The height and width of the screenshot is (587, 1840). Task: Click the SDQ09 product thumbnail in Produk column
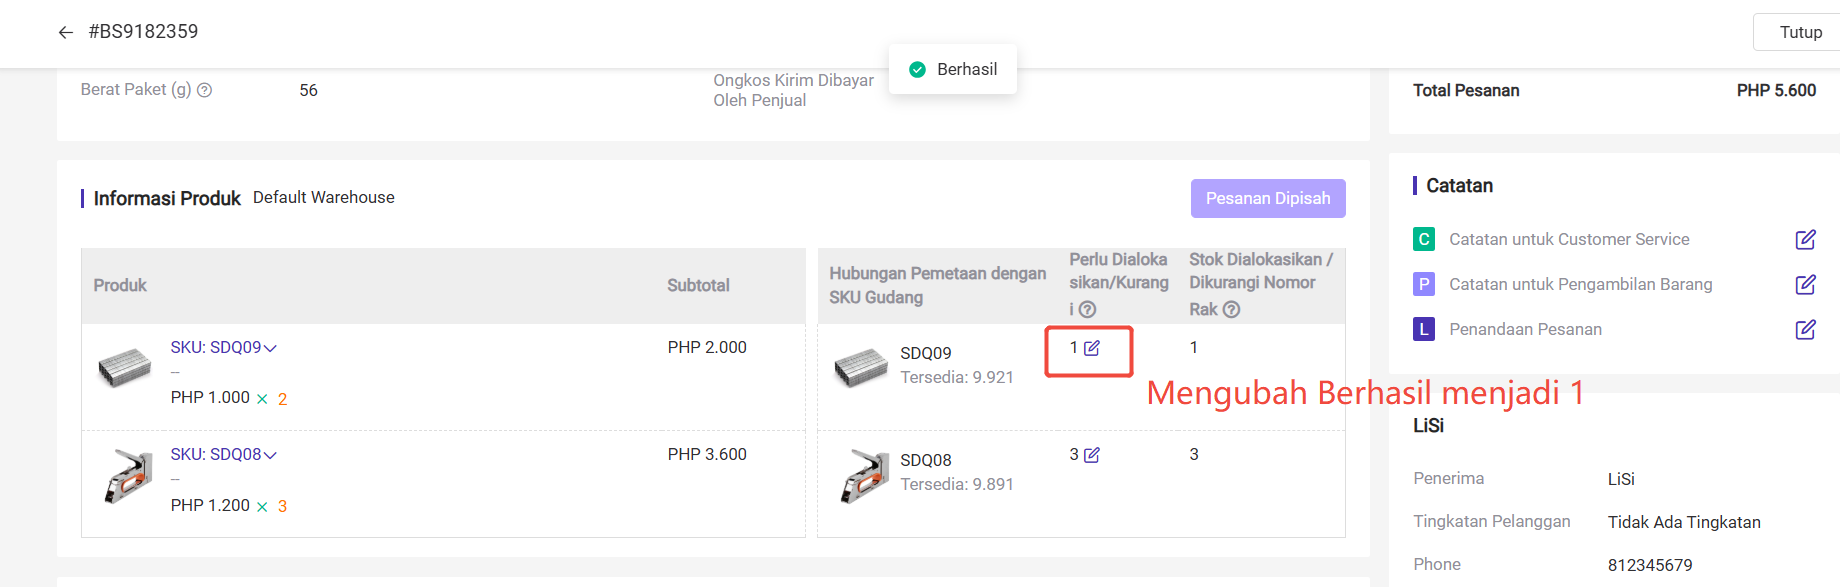tap(125, 368)
